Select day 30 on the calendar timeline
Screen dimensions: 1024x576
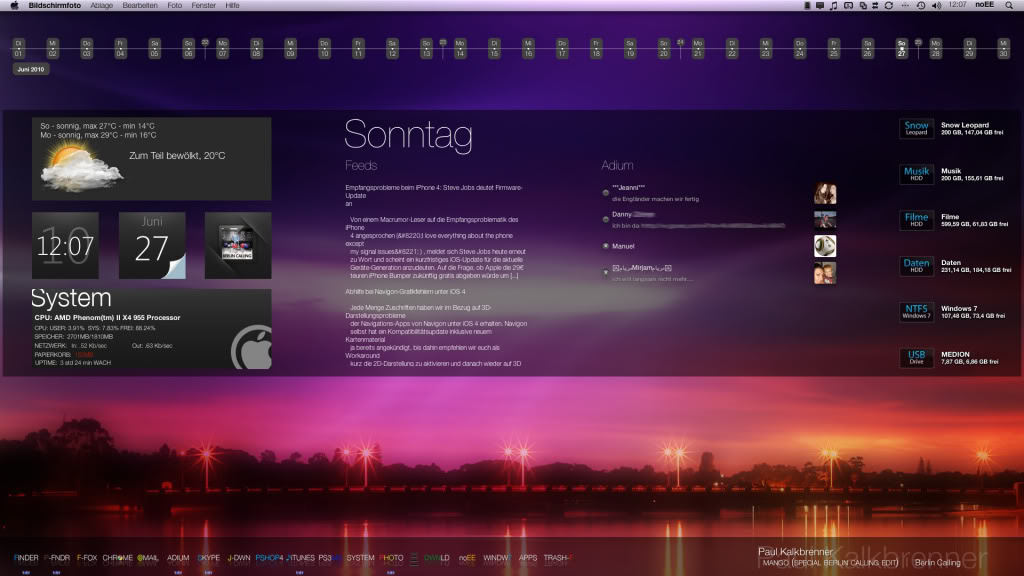click(x=1003, y=48)
